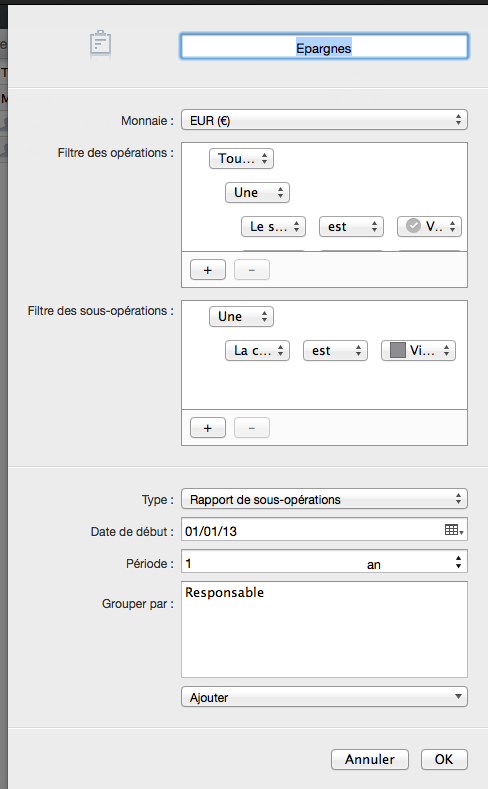488x789 pixels.
Task: Open the calendar picker in start date field
Action: [x=454, y=530]
